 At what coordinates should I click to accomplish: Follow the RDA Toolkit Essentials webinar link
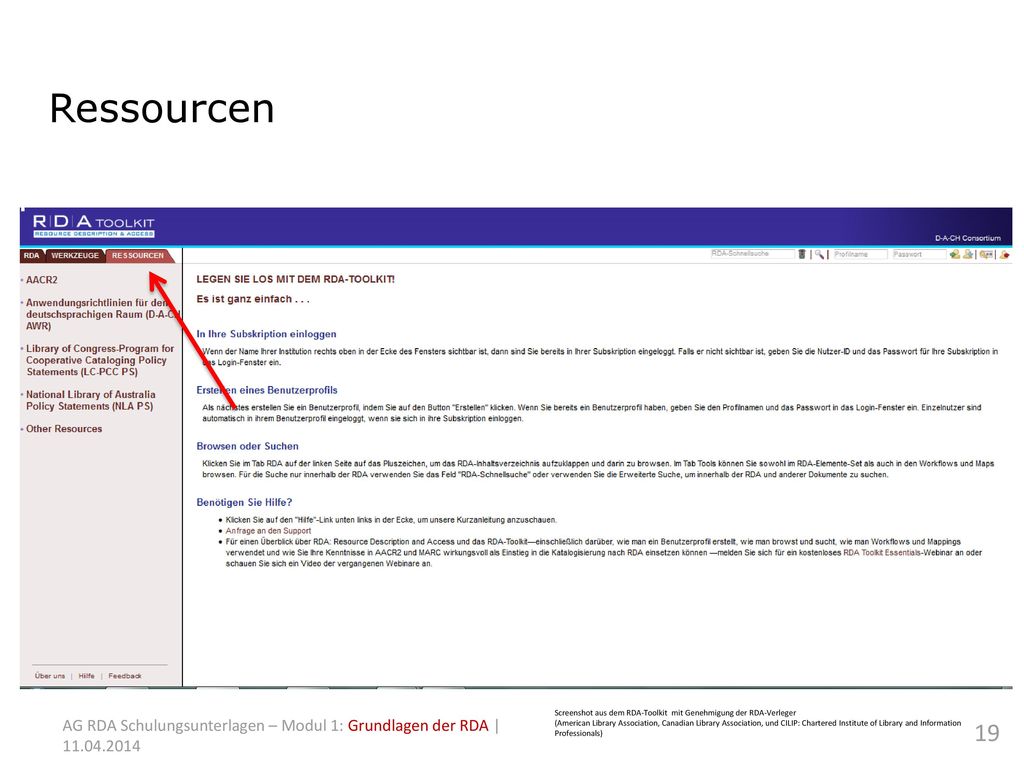coord(882,552)
